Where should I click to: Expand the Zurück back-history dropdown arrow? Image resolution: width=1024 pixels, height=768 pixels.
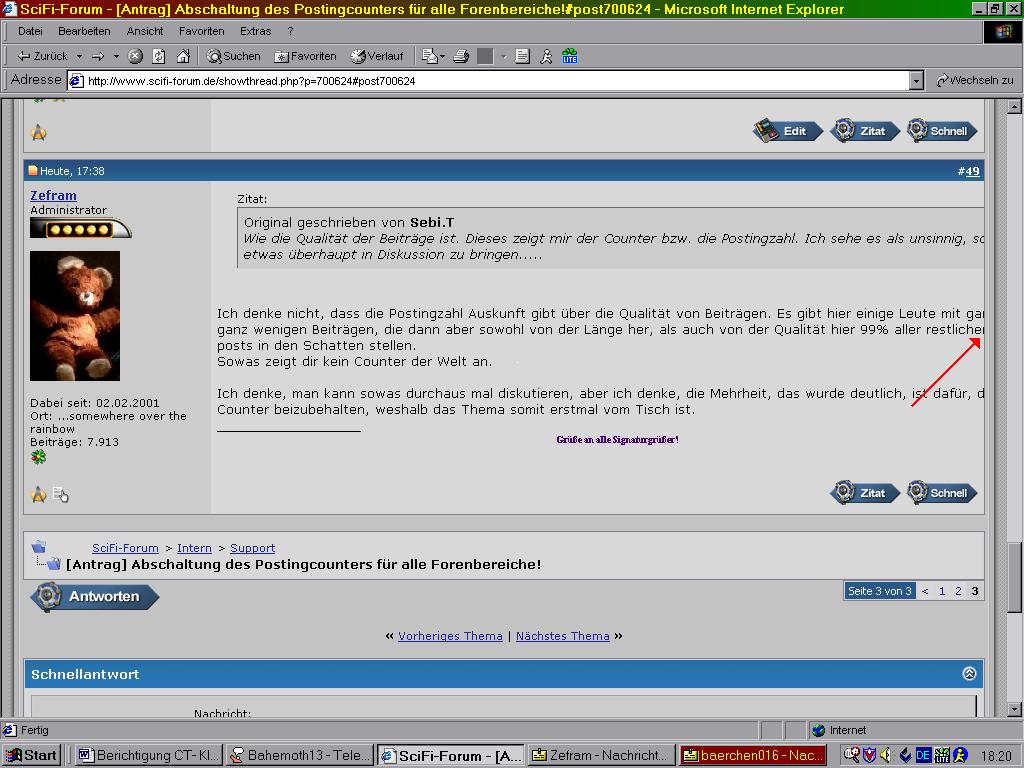point(80,56)
